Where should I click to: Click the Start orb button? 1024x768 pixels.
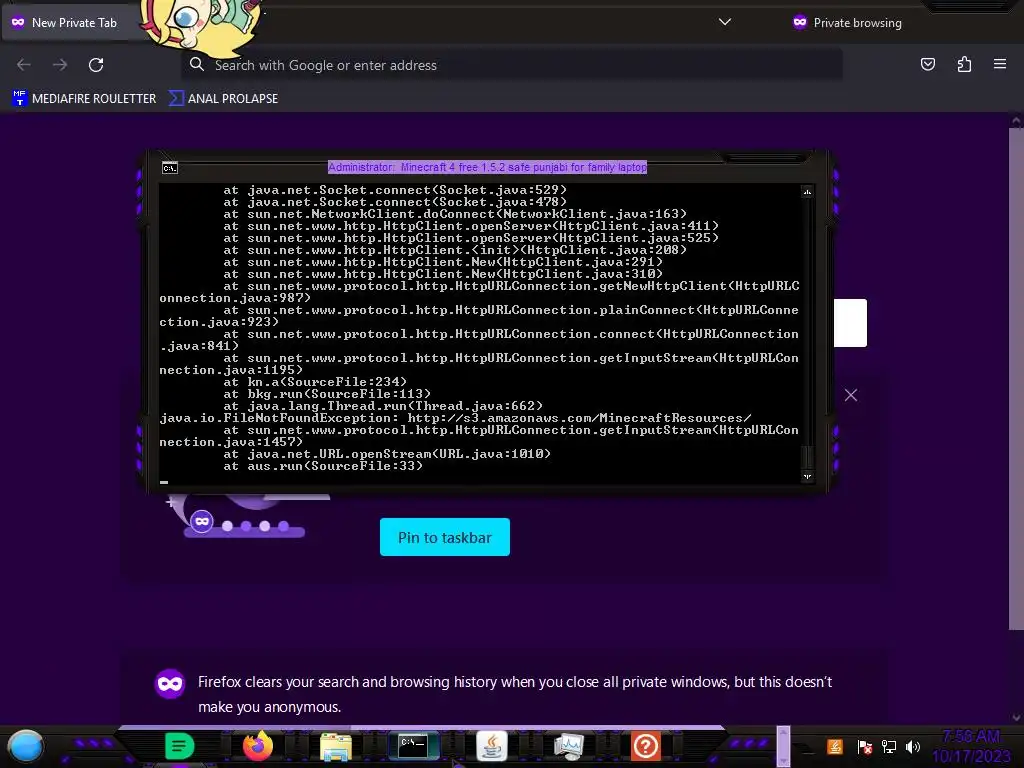26,746
